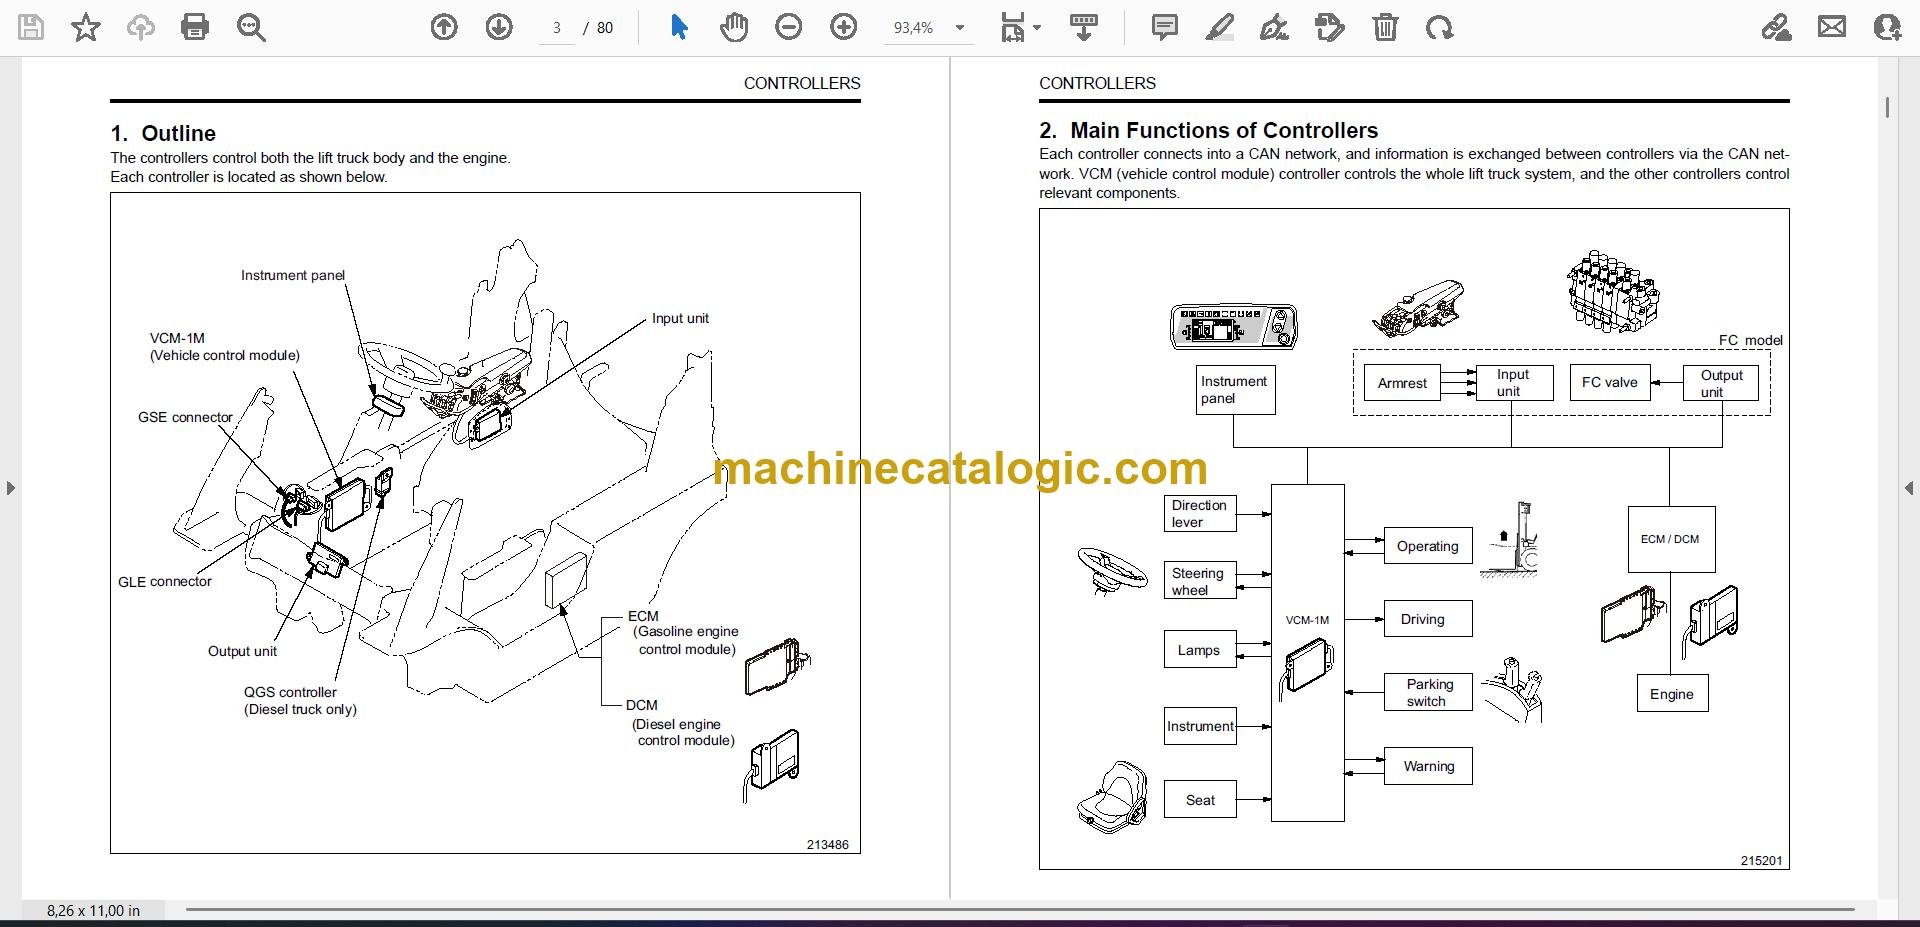1920x927 pixels.
Task: Click figure number 215201
Action: coord(1761,860)
